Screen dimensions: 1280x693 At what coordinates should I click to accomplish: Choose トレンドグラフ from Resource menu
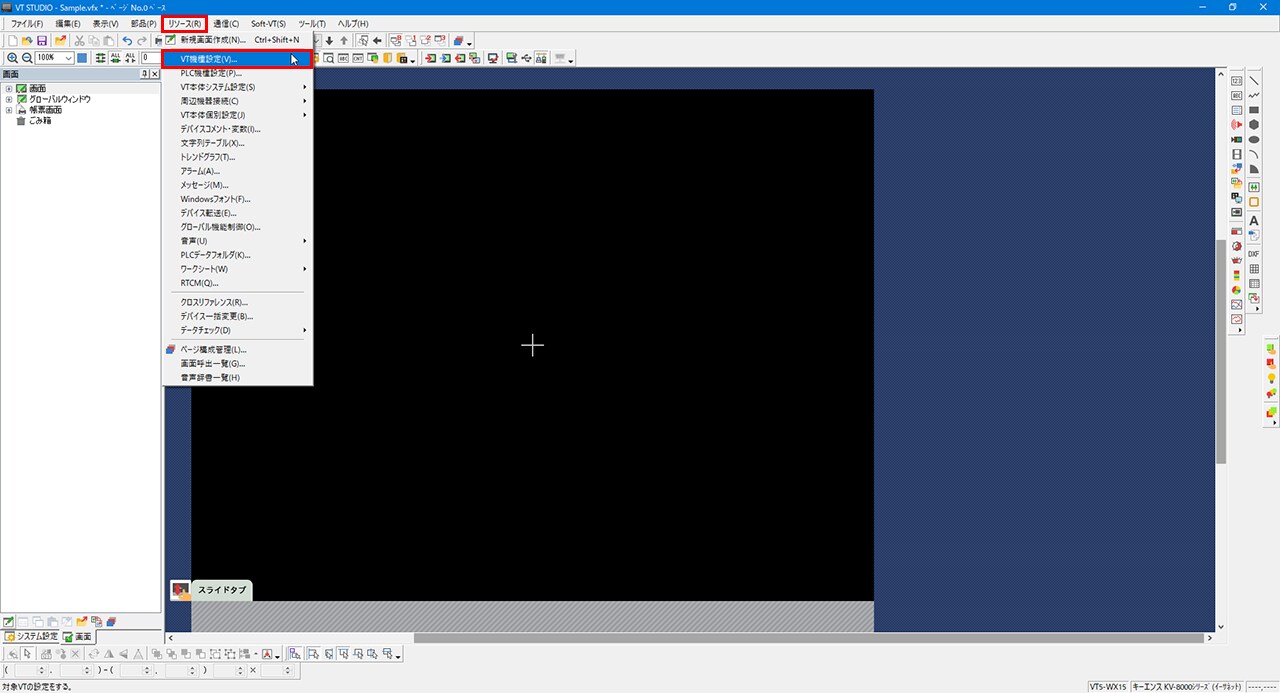pyautogui.click(x=207, y=157)
